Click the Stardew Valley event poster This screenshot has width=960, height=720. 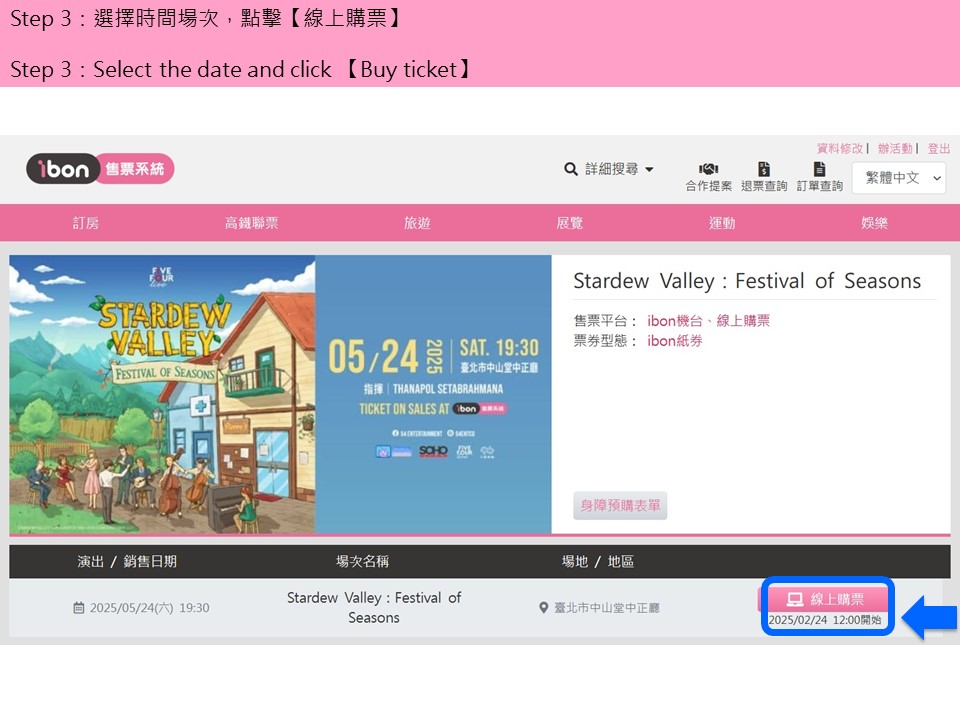click(x=280, y=394)
